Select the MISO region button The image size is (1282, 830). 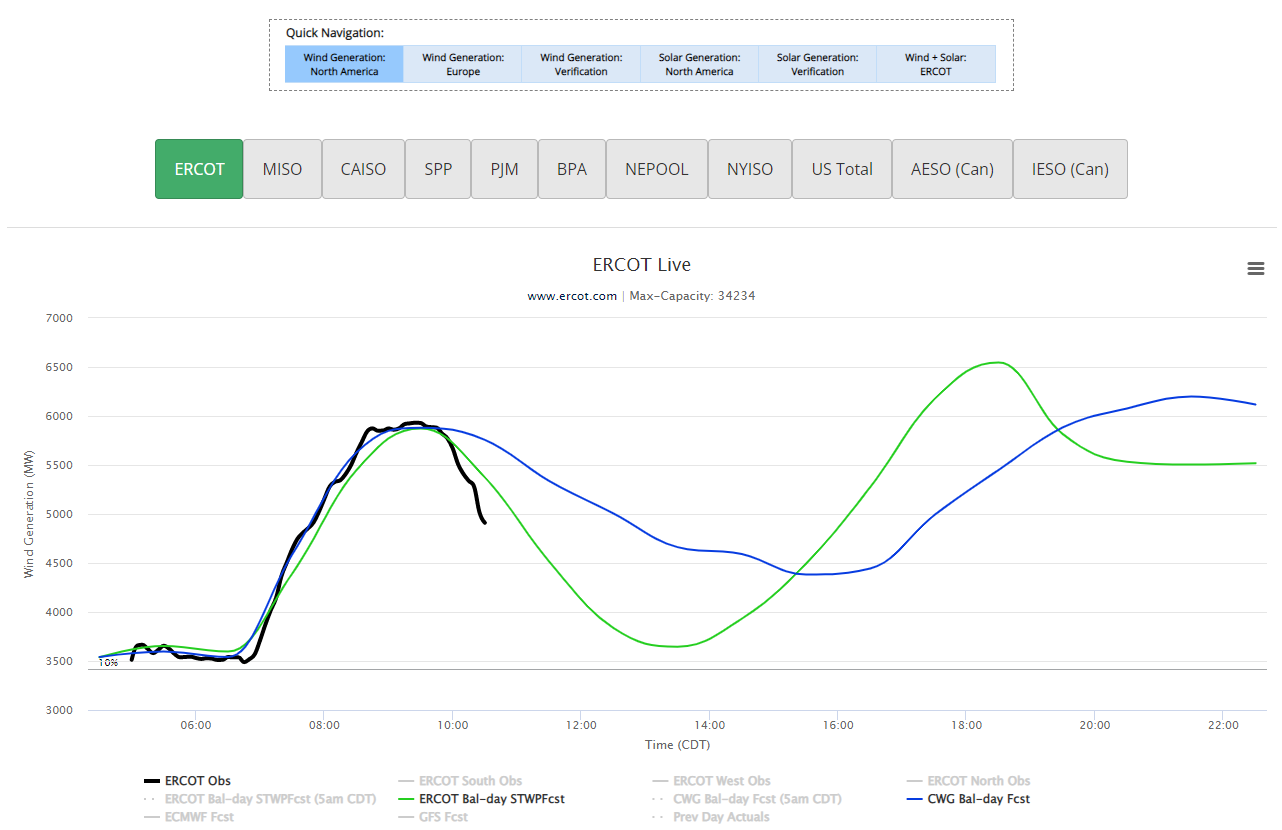pos(282,169)
